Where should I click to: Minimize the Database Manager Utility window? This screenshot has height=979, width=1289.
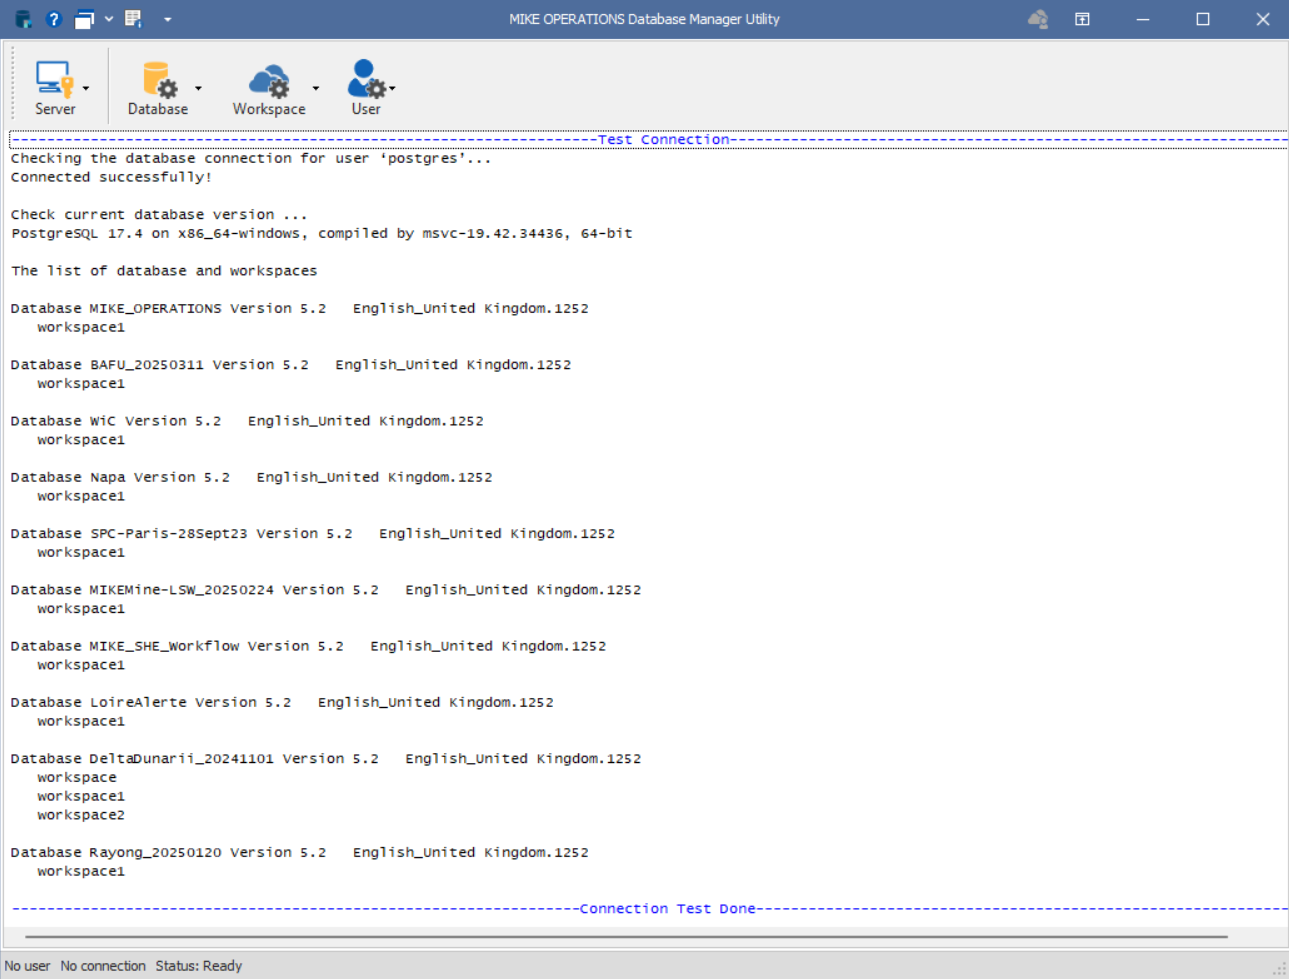click(1143, 19)
